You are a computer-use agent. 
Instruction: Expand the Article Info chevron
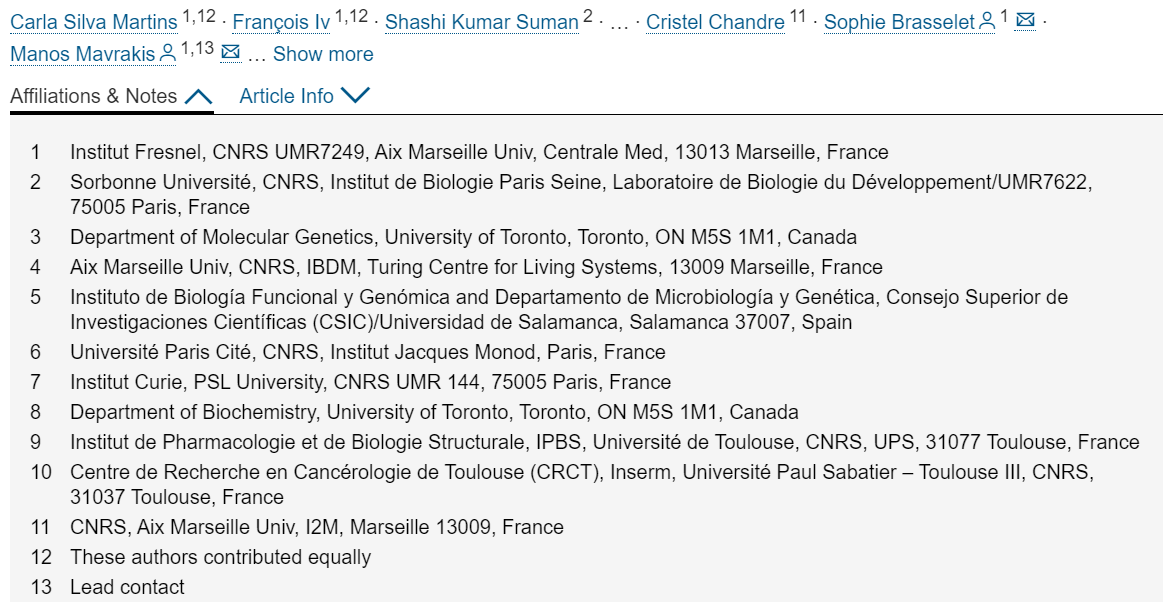(355, 95)
